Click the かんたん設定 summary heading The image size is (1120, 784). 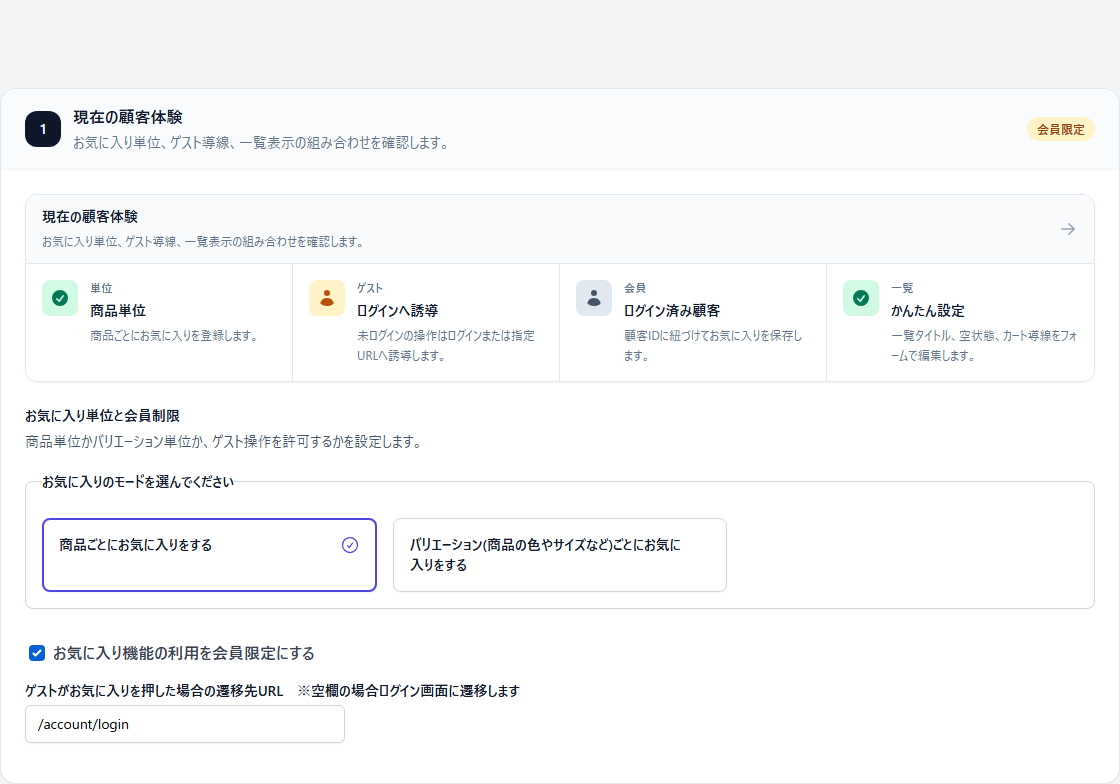[927, 311]
